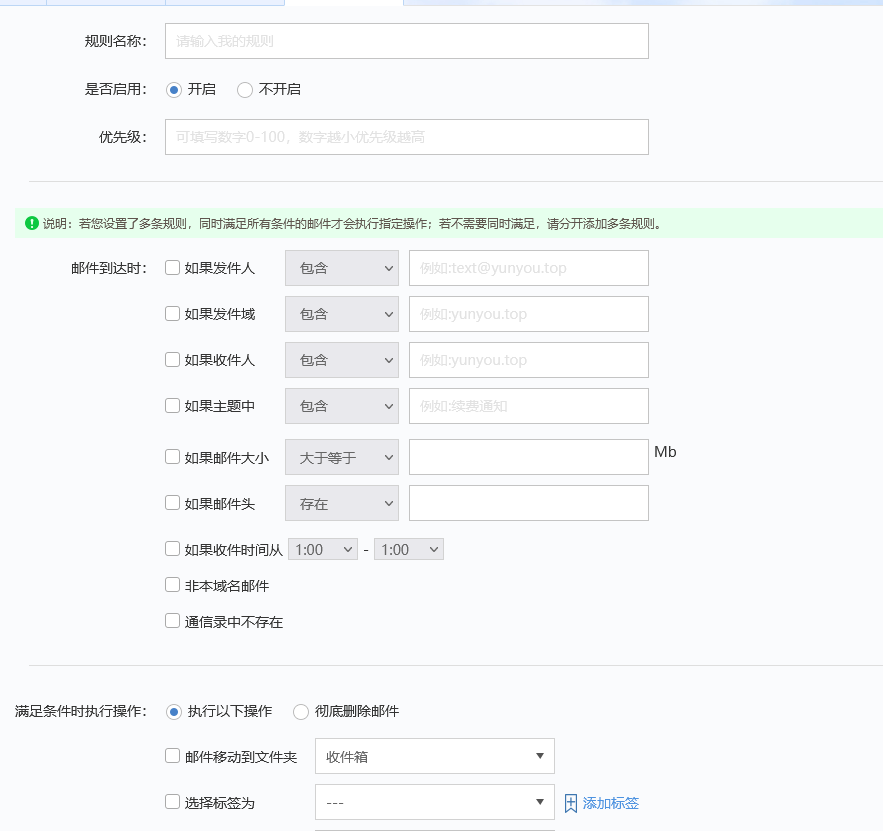Check the 邮件移动到文件夹 option
The height and width of the screenshot is (831, 883).
(x=172, y=756)
